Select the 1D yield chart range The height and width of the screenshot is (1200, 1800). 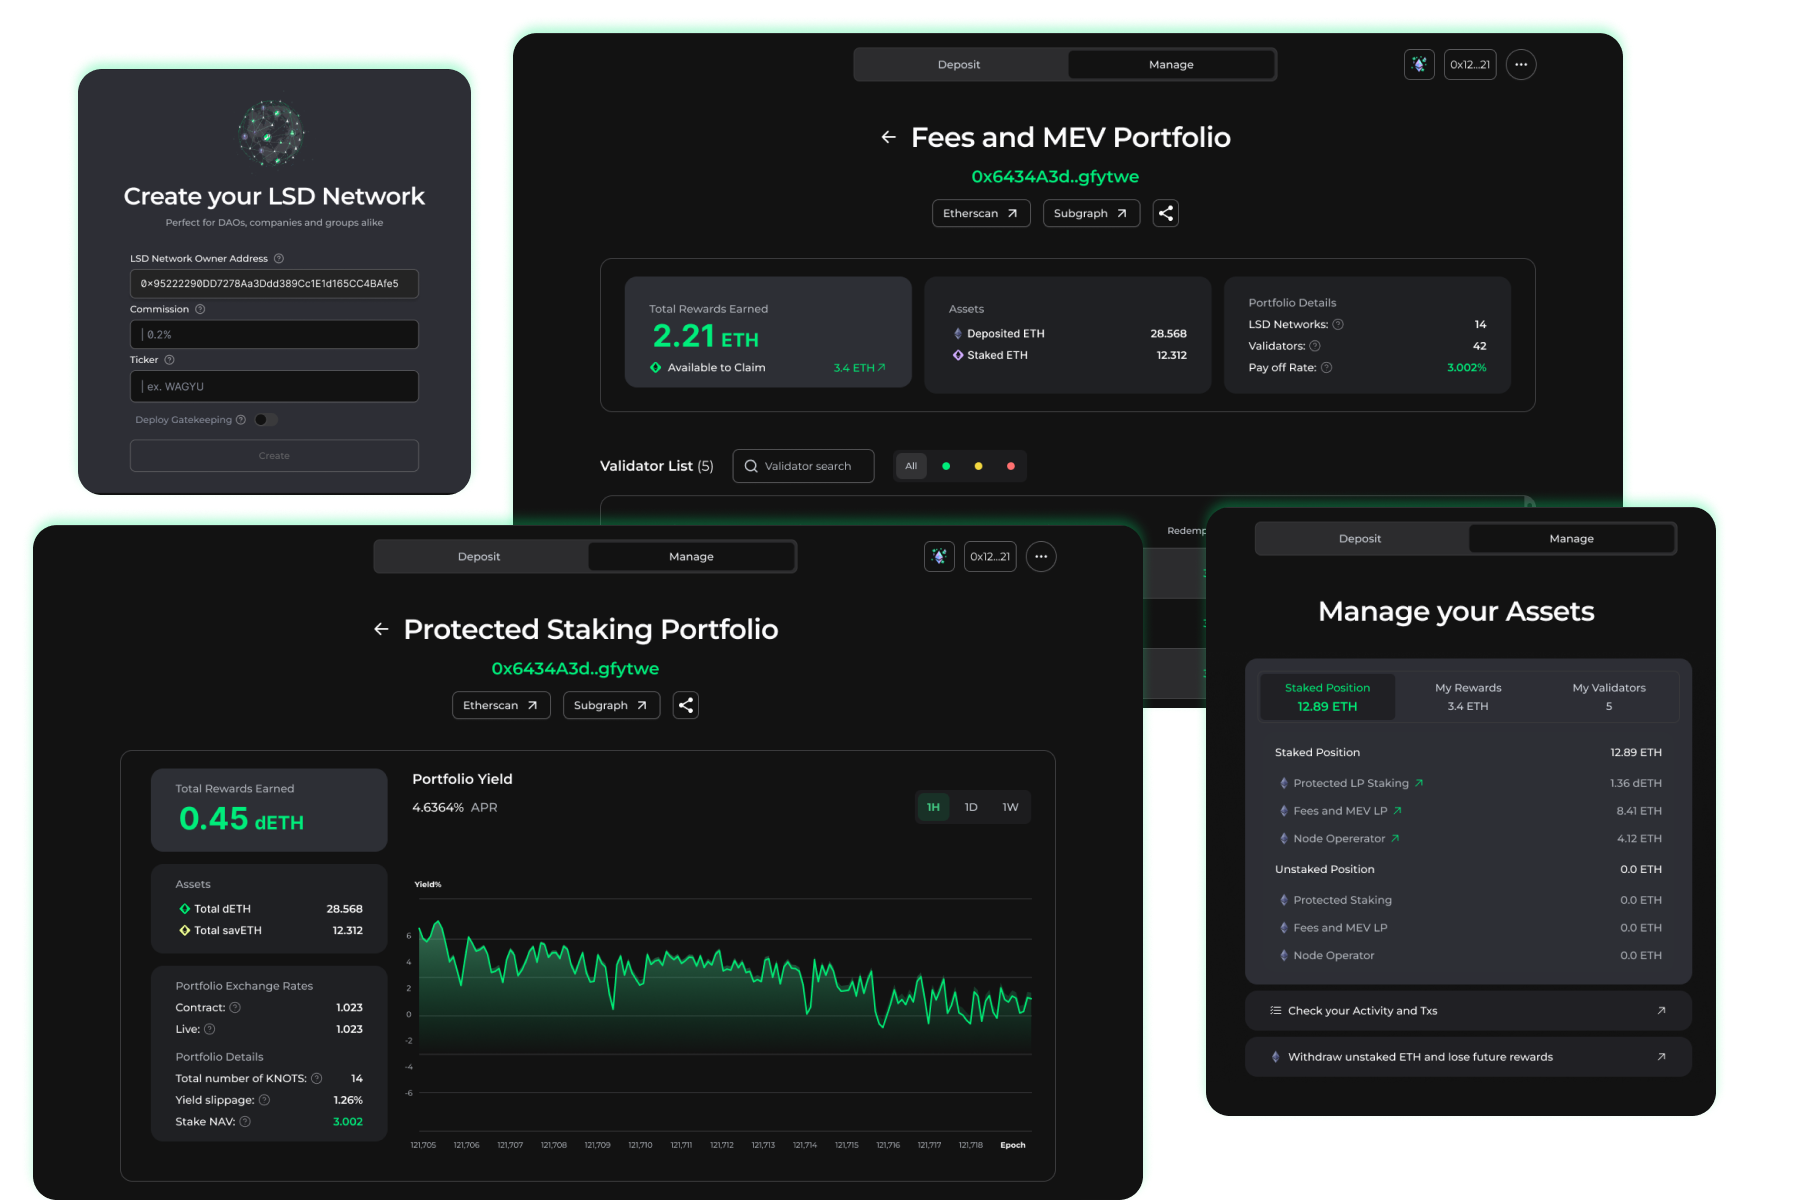[x=971, y=807]
